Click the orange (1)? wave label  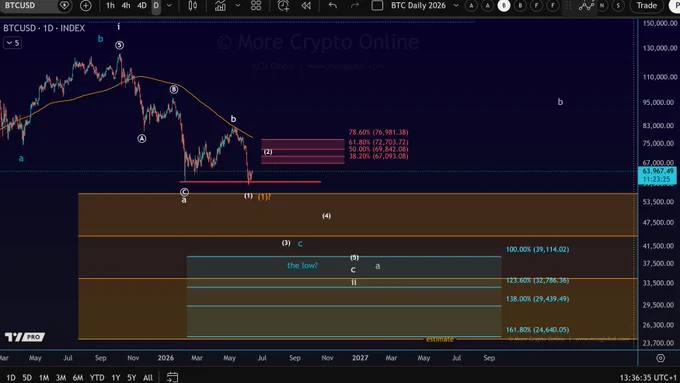[264, 196]
